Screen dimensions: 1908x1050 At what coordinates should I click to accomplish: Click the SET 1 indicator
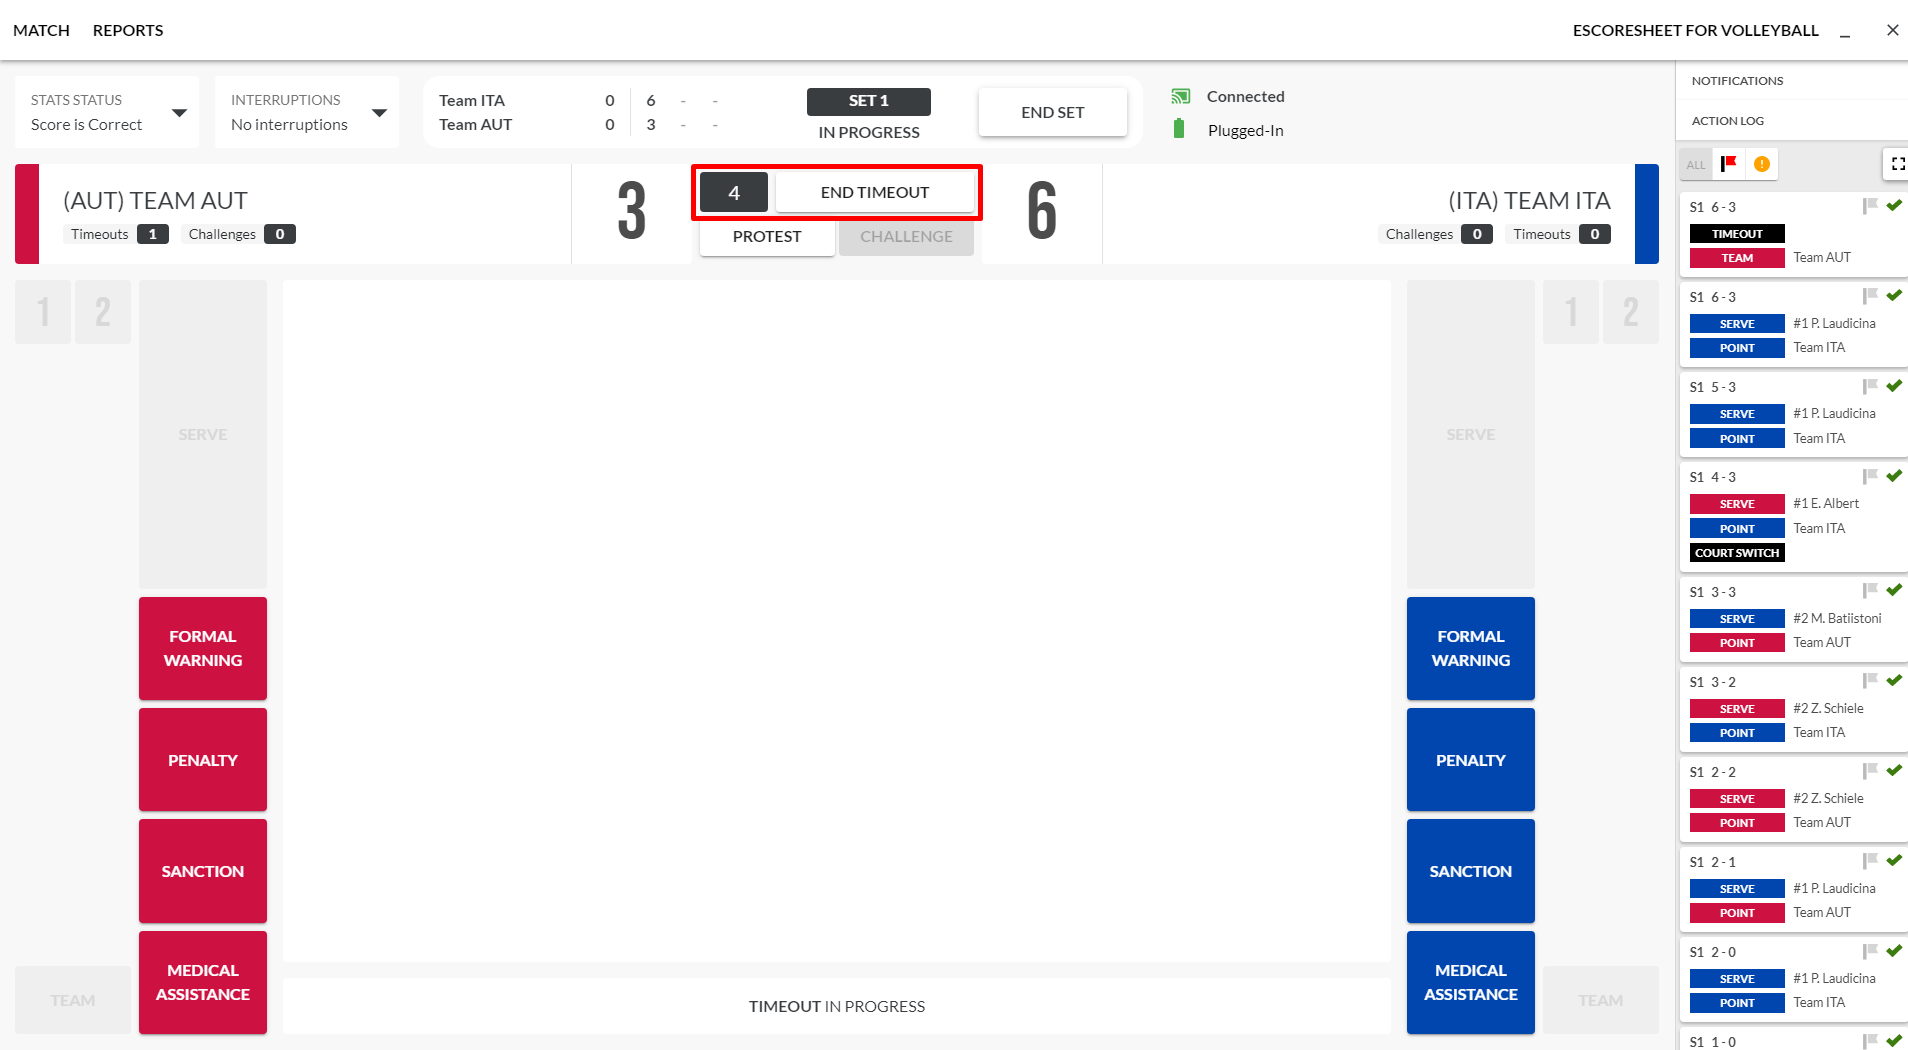869,101
